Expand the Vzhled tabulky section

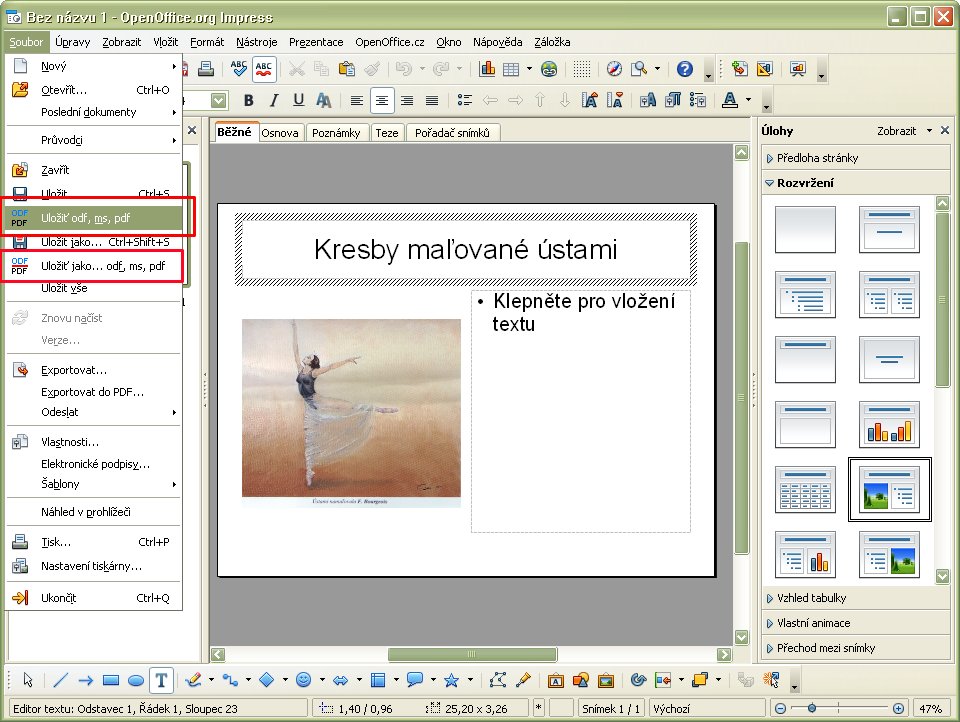856,598
